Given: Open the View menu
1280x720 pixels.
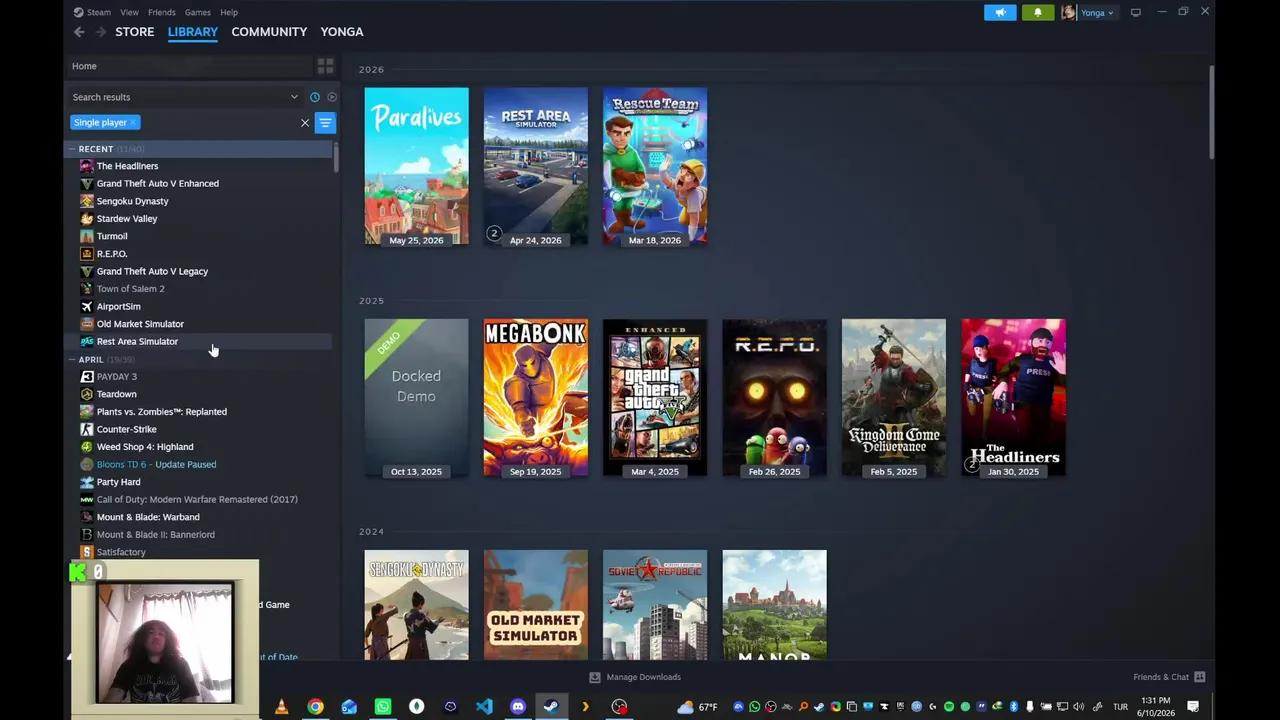Looking at the screenshot, I should click(129, 12).
